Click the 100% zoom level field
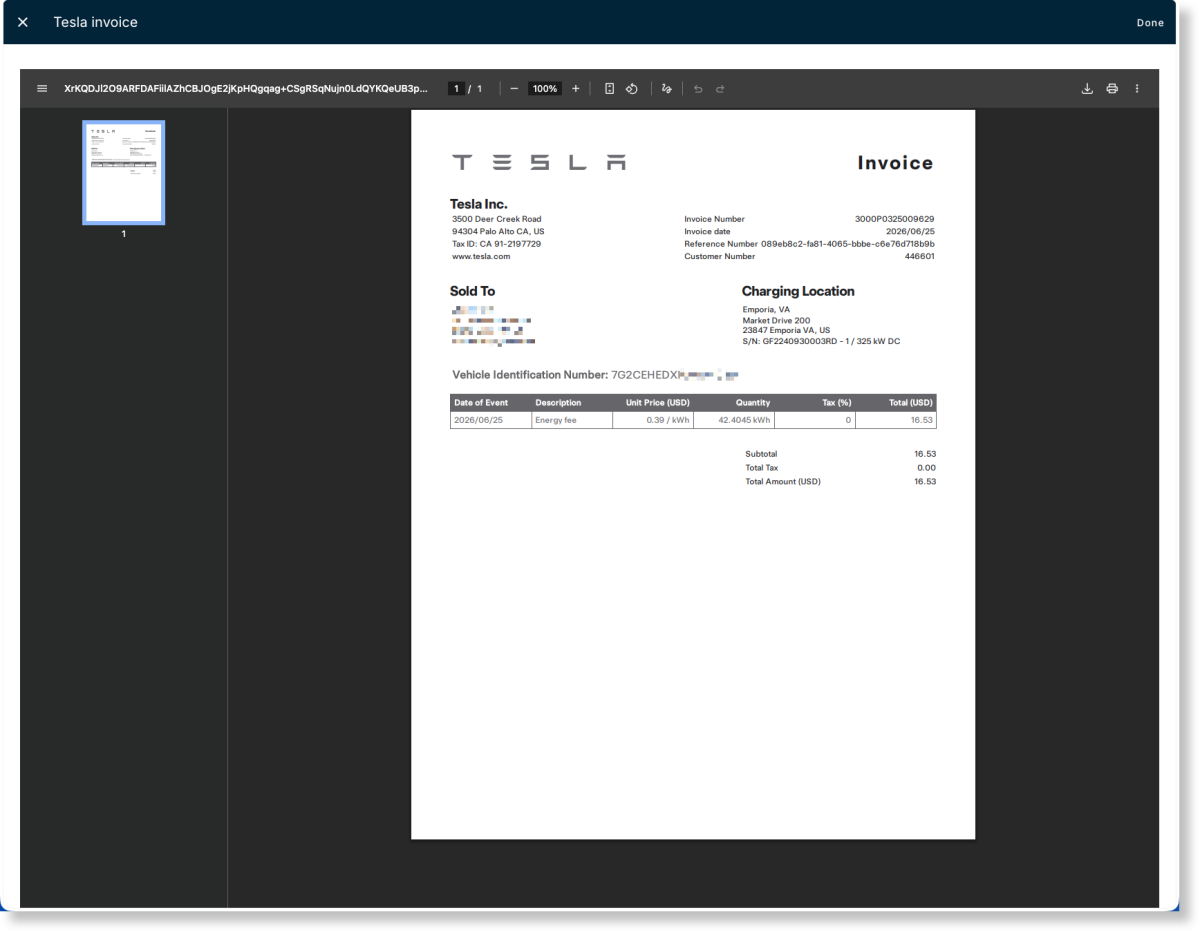The height and width of the screenshot is (932, 1200). tap(545, 89)
